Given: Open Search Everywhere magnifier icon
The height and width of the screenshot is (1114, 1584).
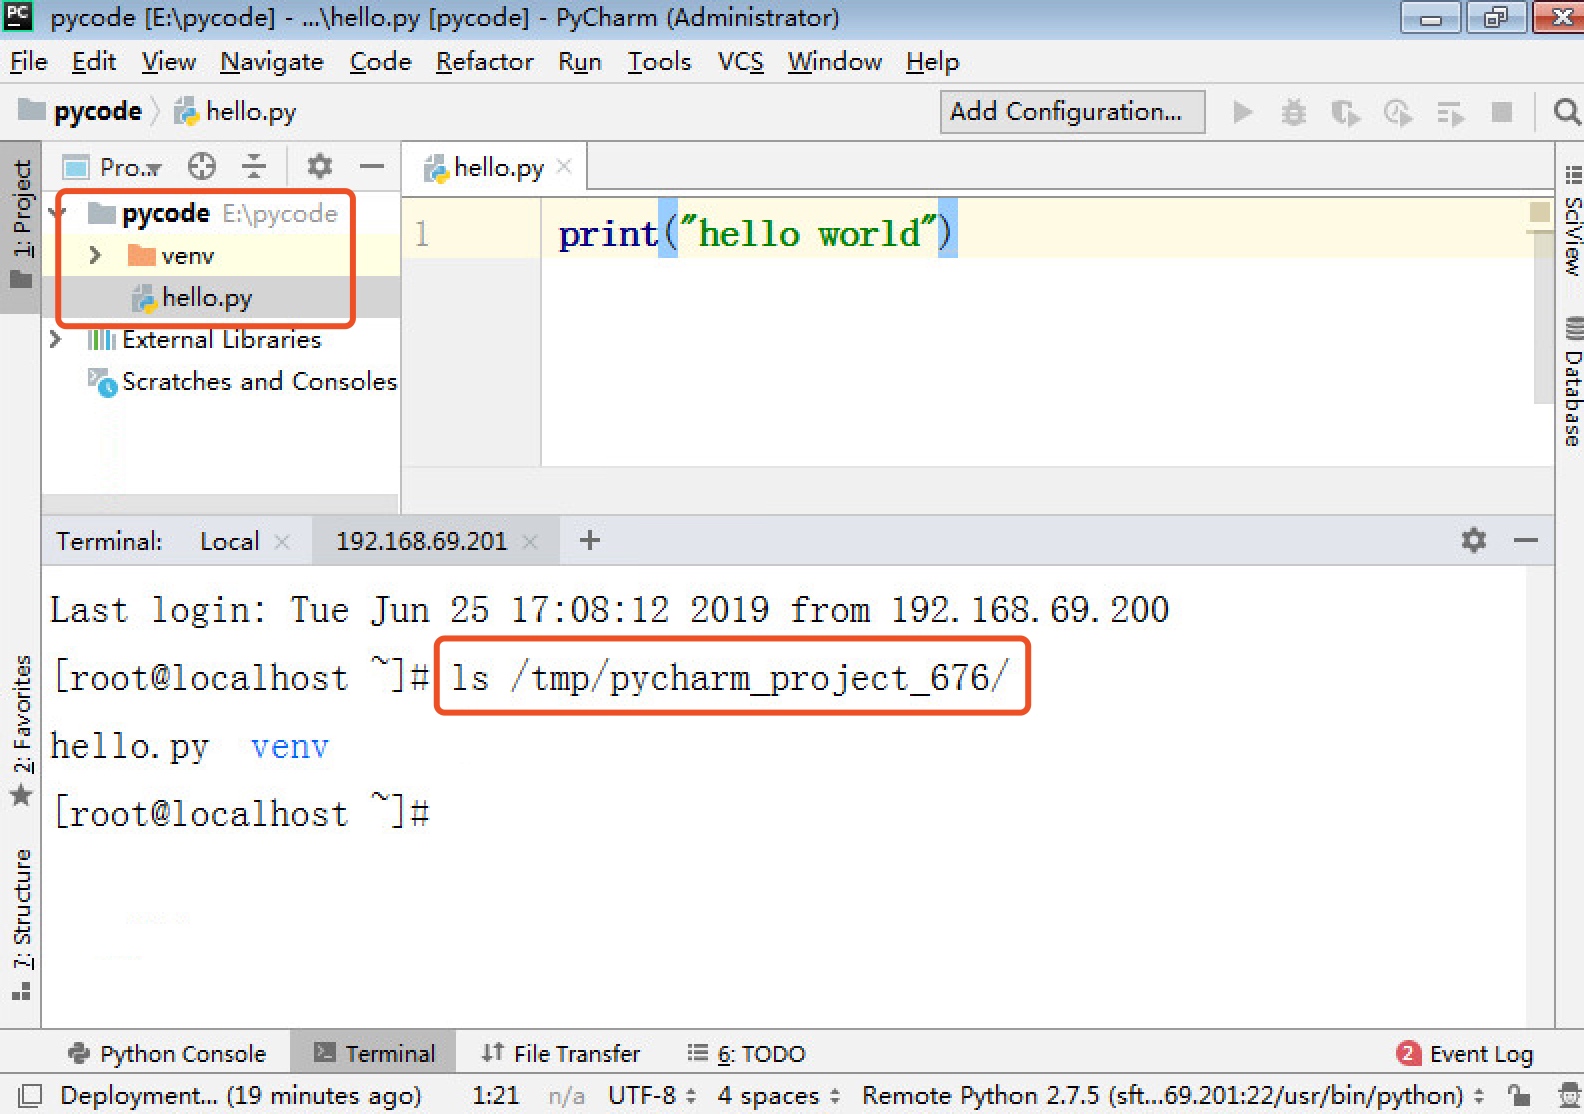Looking at the screenshot, I should [x=1566, y=112].
